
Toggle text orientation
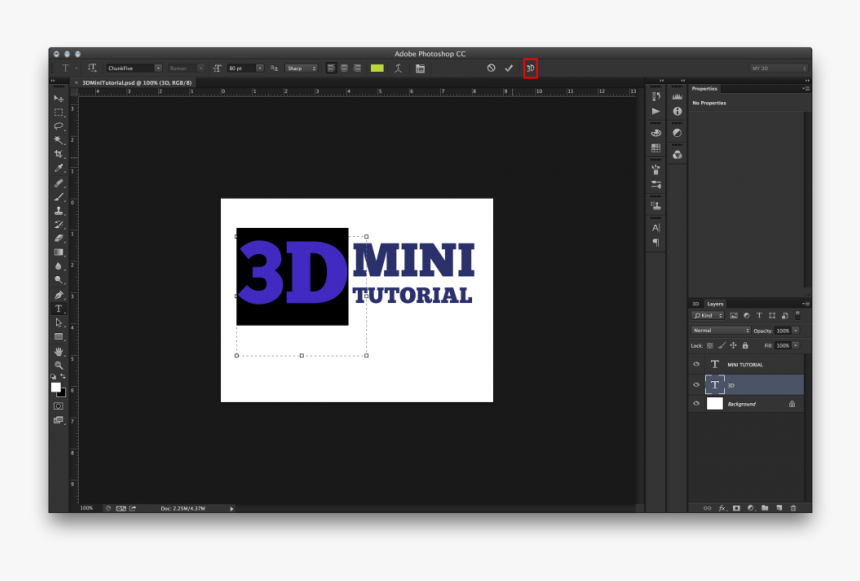point(92,68)
